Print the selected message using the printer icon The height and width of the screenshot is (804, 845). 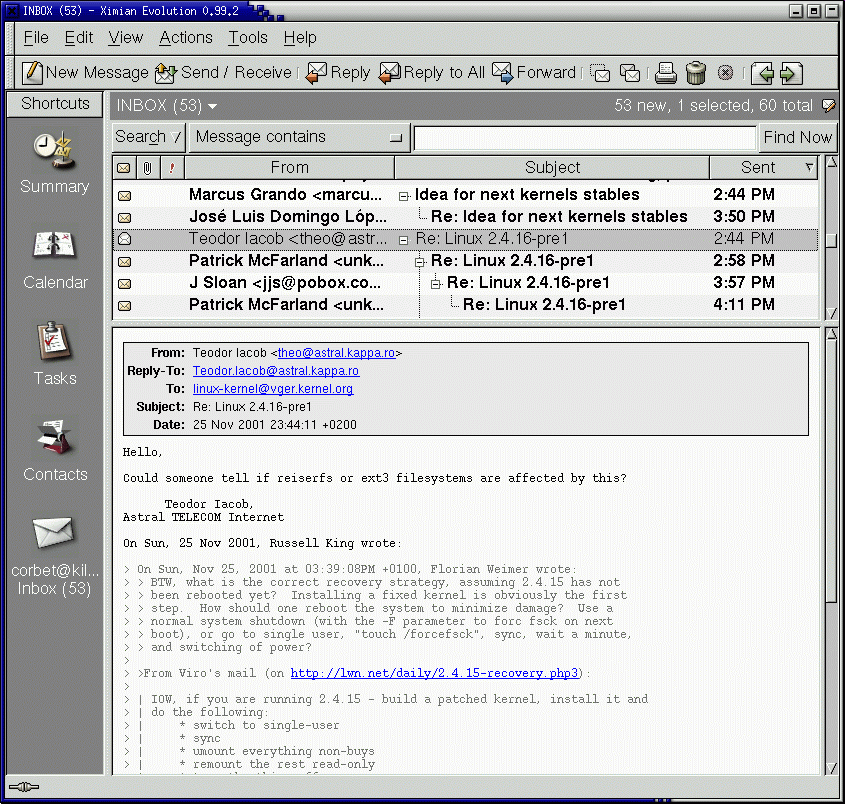666,73
